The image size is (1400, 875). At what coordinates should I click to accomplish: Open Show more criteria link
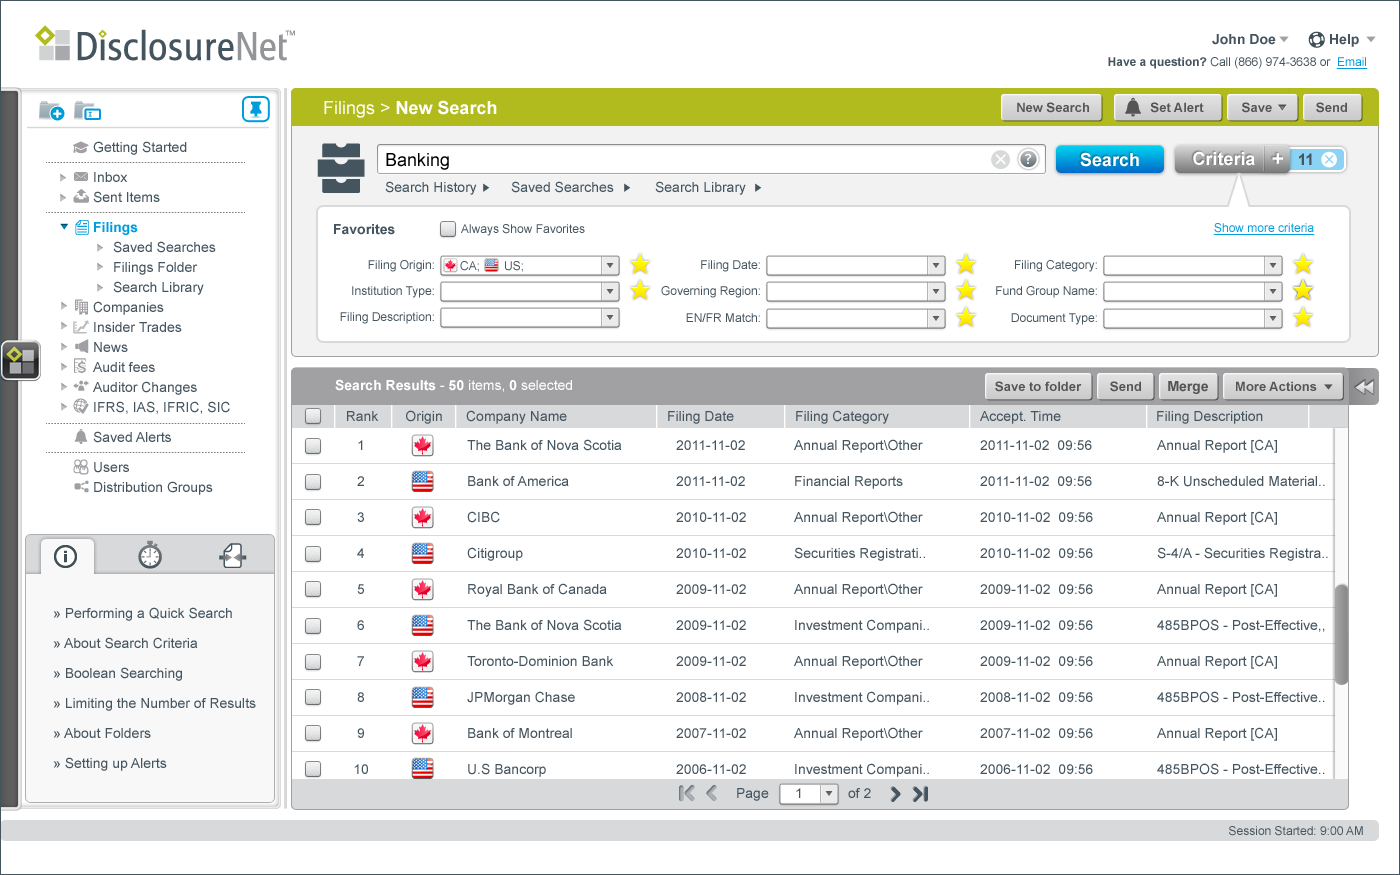pyautogui.click(x=1264, y=228)
